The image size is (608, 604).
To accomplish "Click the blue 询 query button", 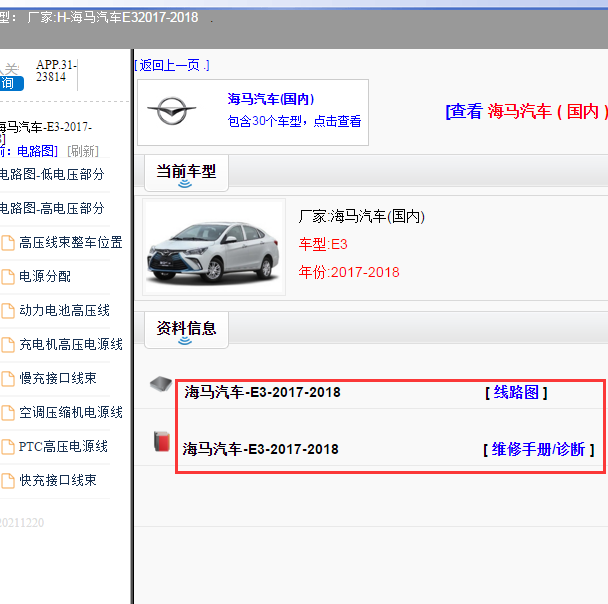I will point(11,83).
